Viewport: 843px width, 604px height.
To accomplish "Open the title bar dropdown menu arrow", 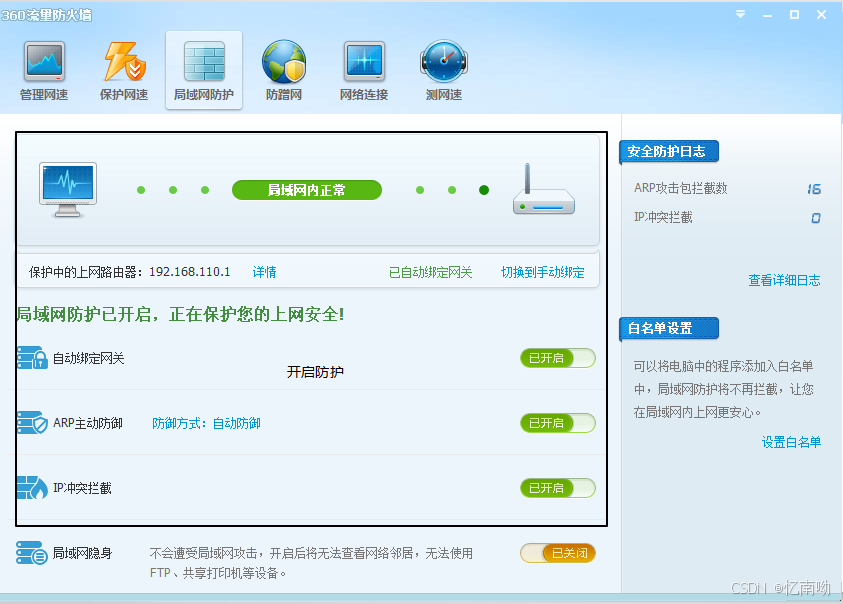I will click(x=740, y=15).
